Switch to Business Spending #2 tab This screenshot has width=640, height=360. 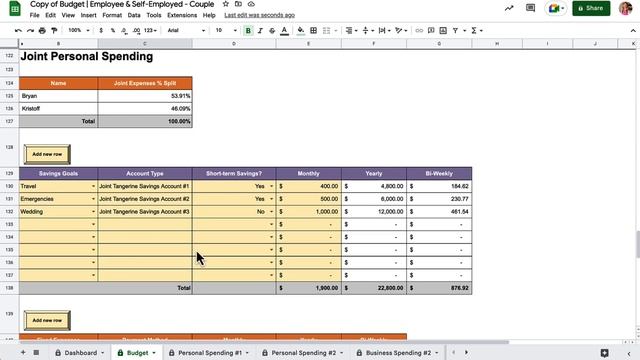(398, 353)
